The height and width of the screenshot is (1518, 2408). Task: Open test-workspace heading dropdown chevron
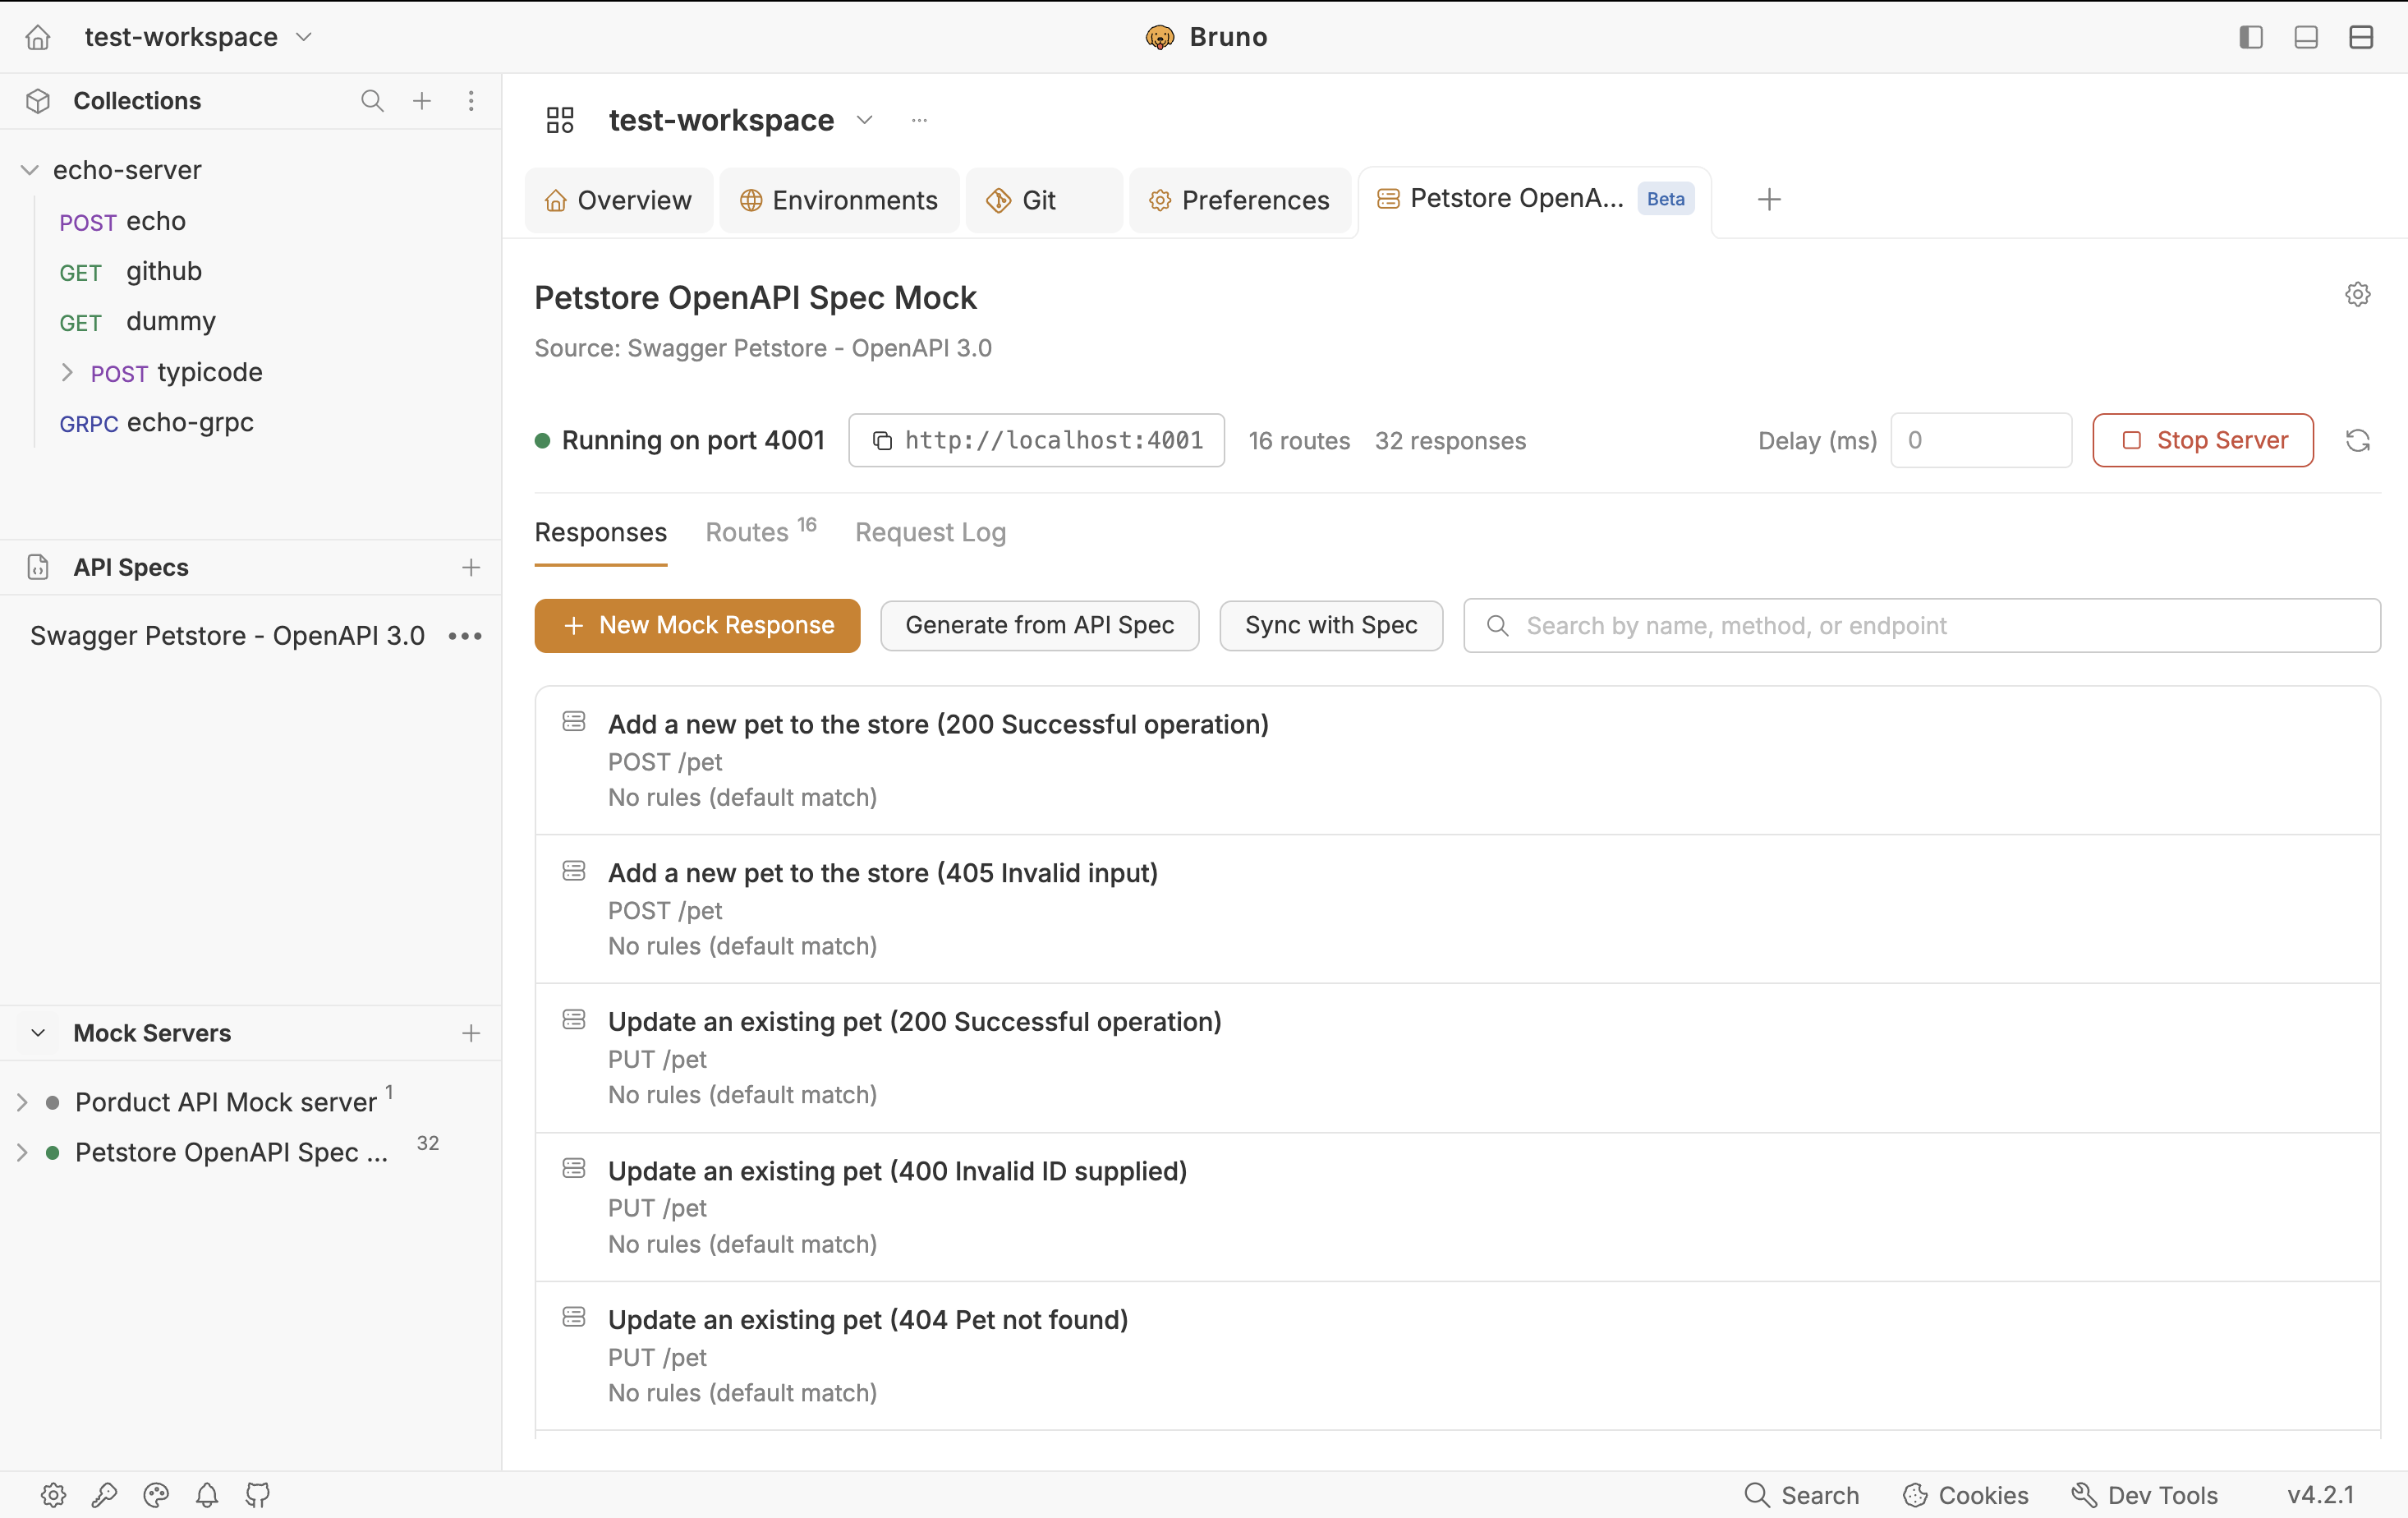click(x=865, y=120)
